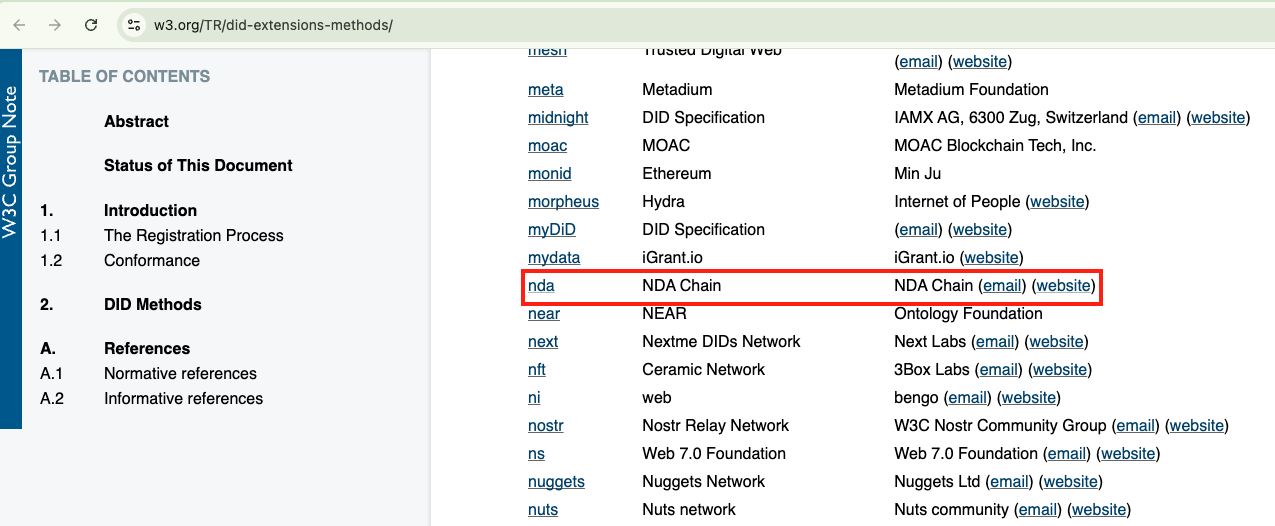The width and height of the screenshot is (1275, 526).
Task: Open the mesh row website link
Action: (x=980, y=61)
